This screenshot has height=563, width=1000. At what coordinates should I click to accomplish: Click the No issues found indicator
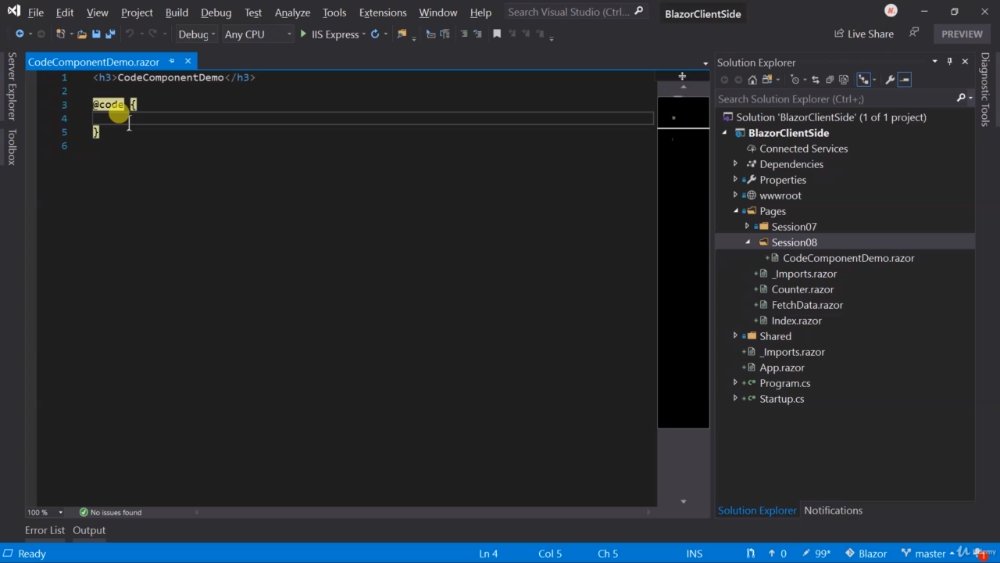coord(110,512)
